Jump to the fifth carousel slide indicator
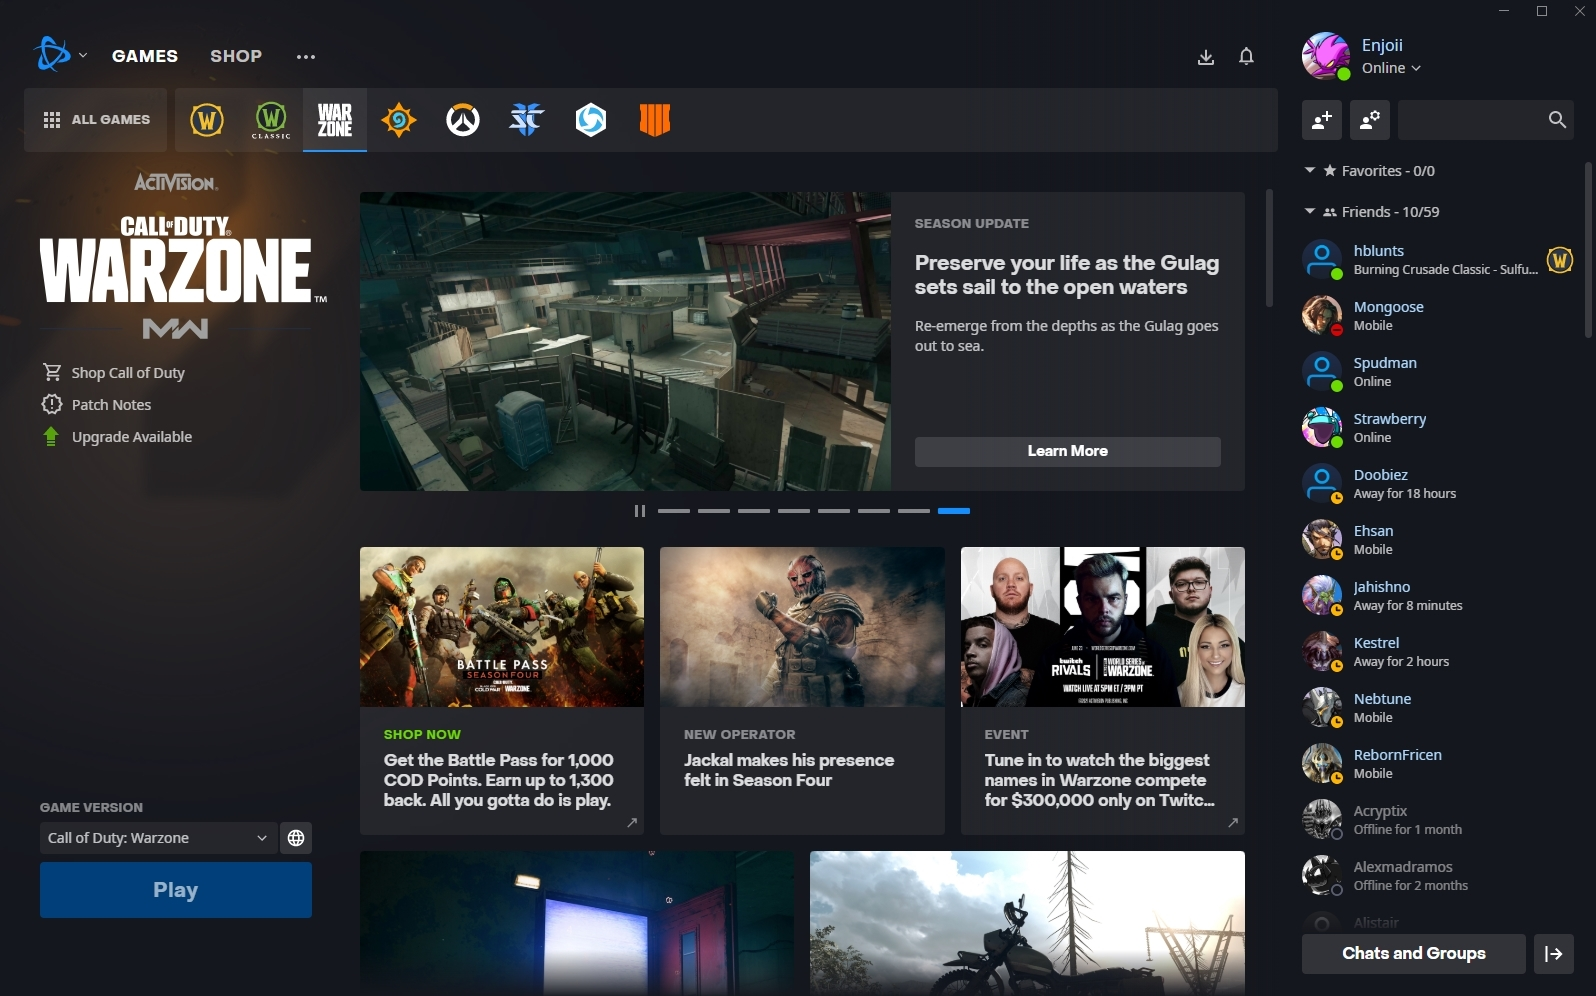Image resolution: width=1596 pixels, height=996 pixels. [x=834, y=511]
